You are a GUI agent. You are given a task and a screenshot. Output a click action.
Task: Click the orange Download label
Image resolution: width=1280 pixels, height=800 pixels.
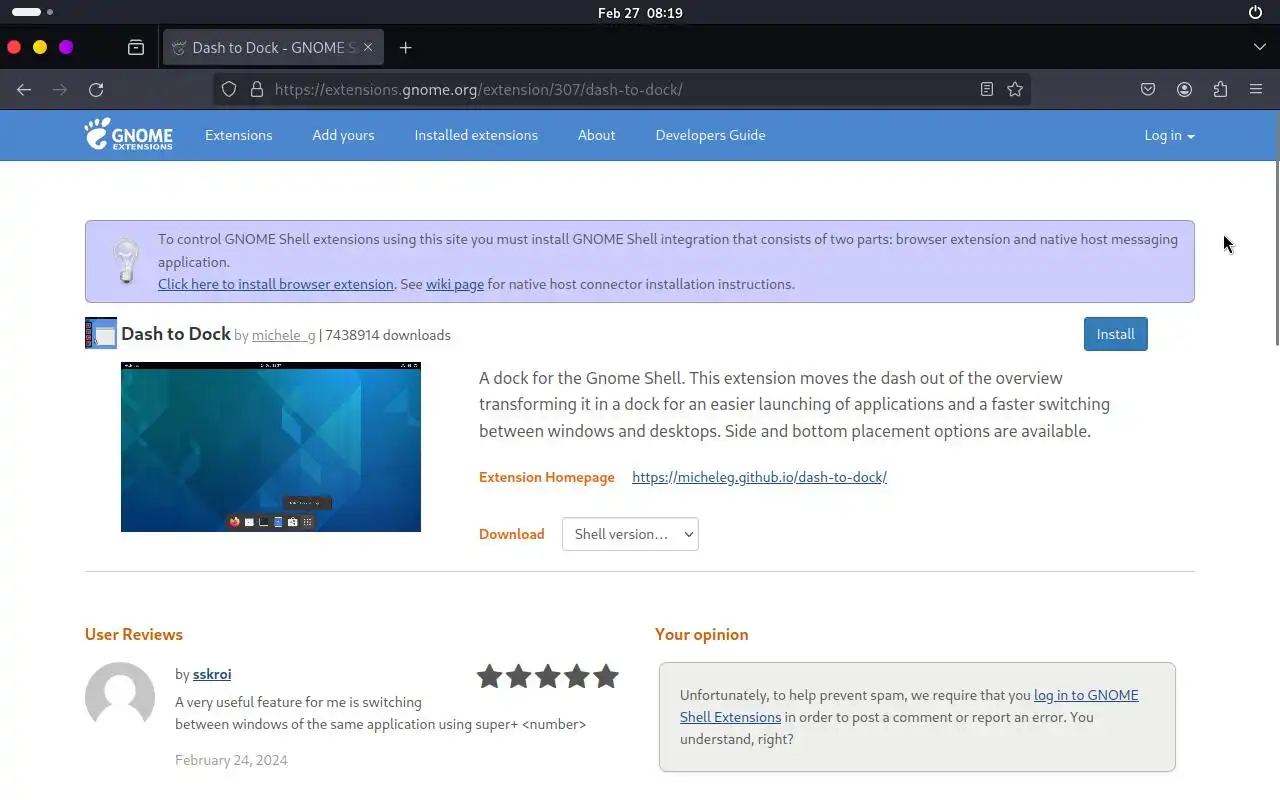click(x=512, y=534)
